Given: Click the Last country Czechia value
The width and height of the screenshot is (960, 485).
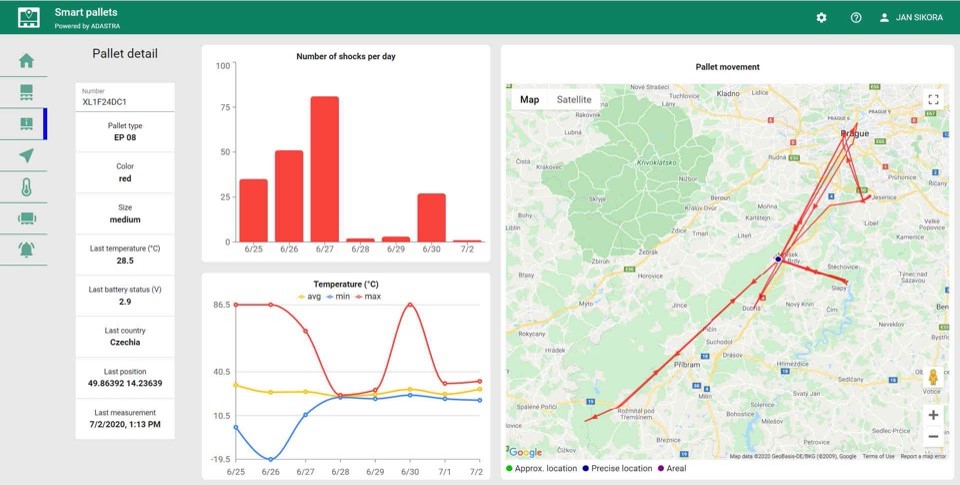Looking at the screenshot, I should pos(125,342).
